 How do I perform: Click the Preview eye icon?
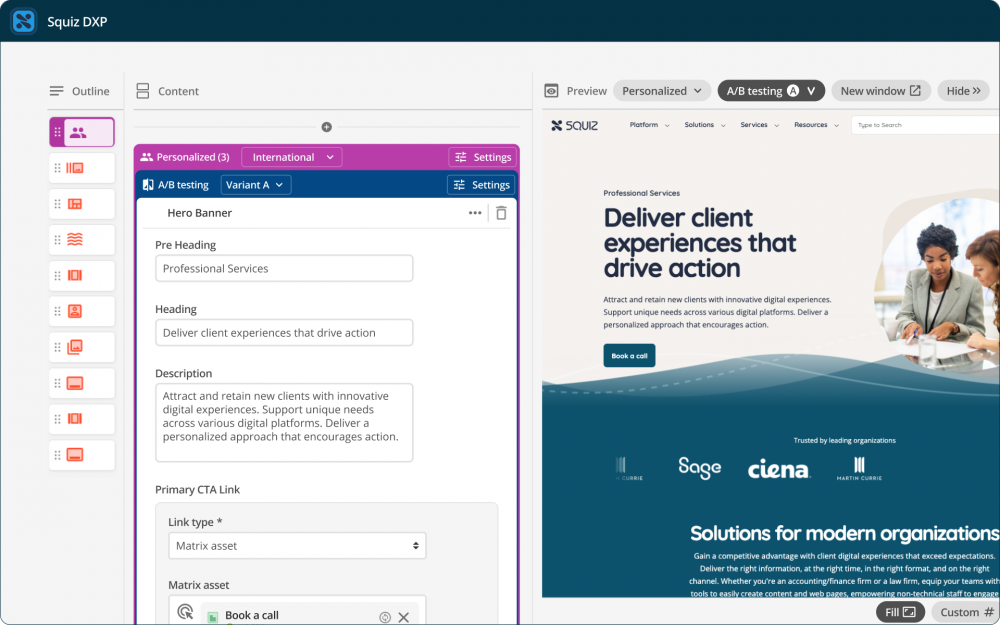(x=550, y=90)
